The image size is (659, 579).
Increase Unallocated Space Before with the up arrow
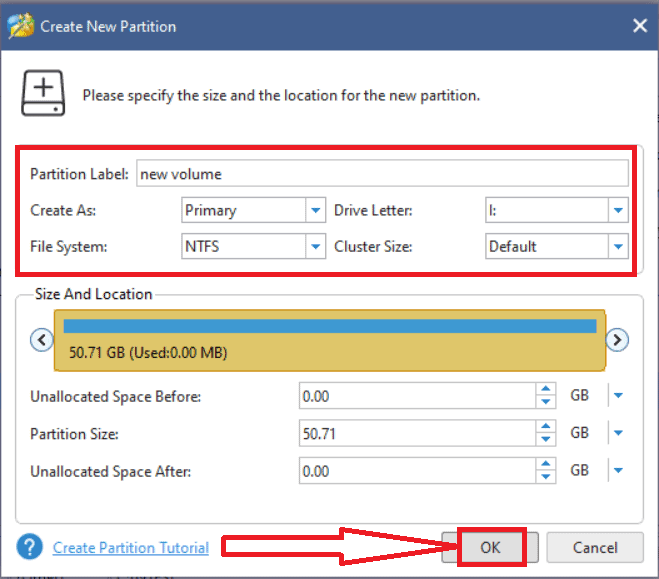[x=546, y=389]
